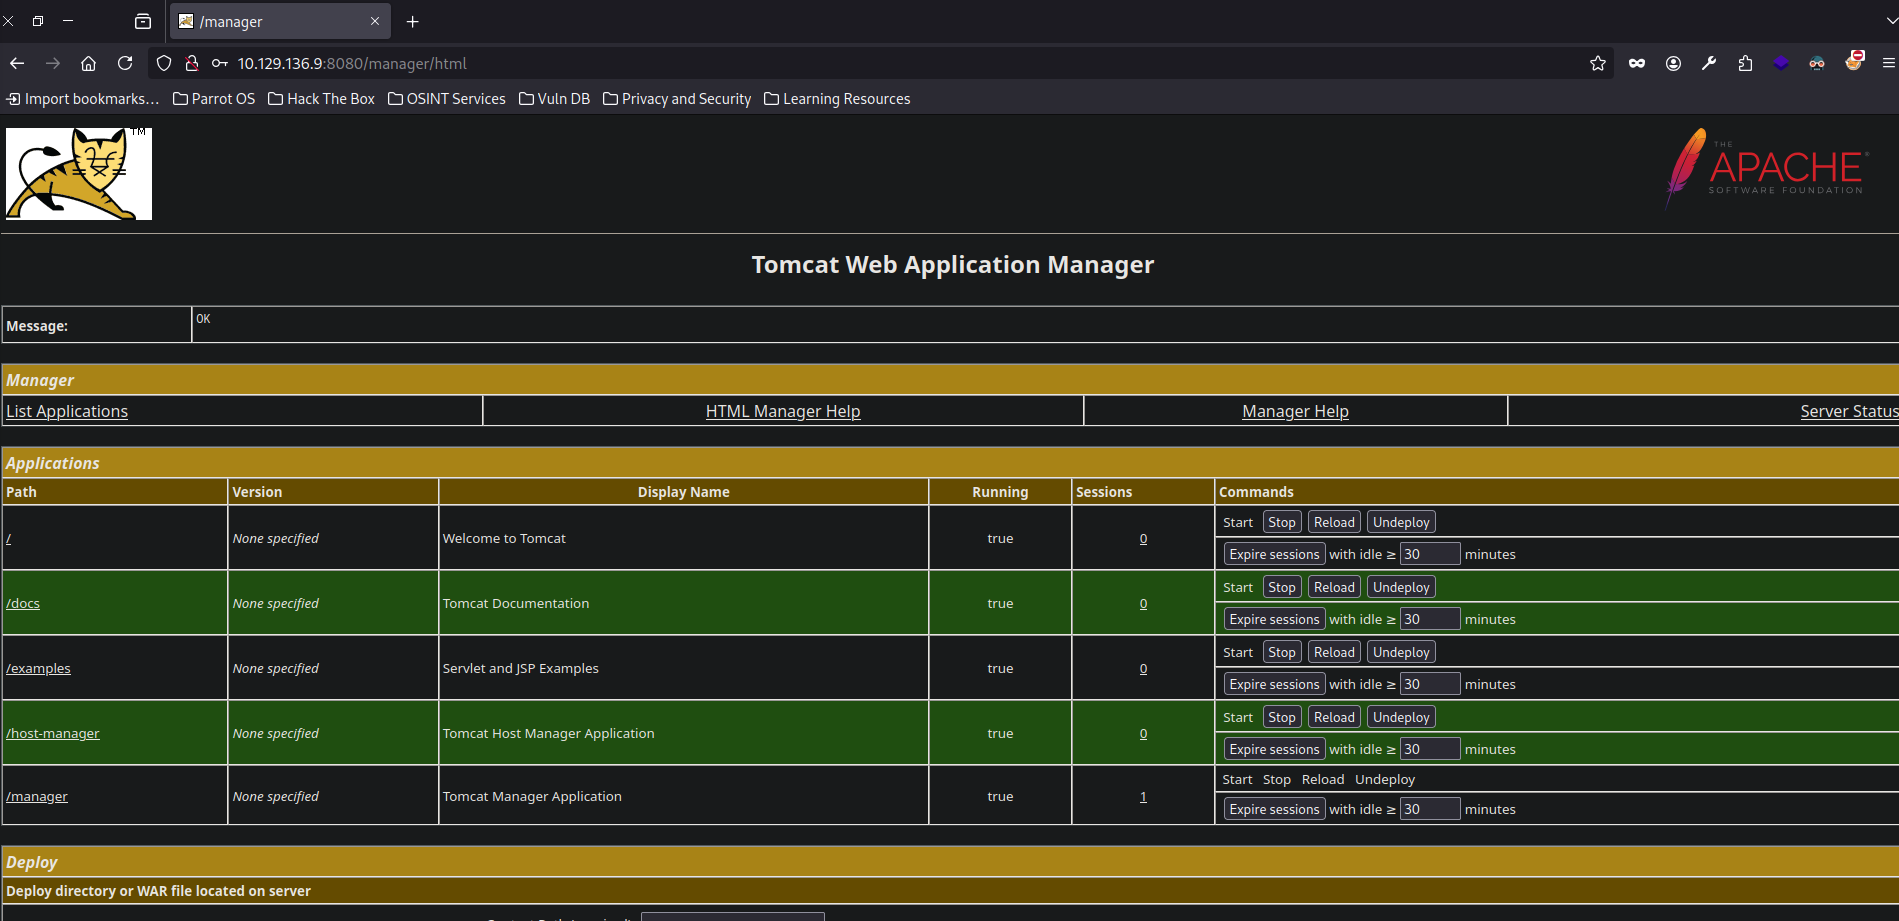
Task: Open the browser hamburger menu
Action: 1889,63
